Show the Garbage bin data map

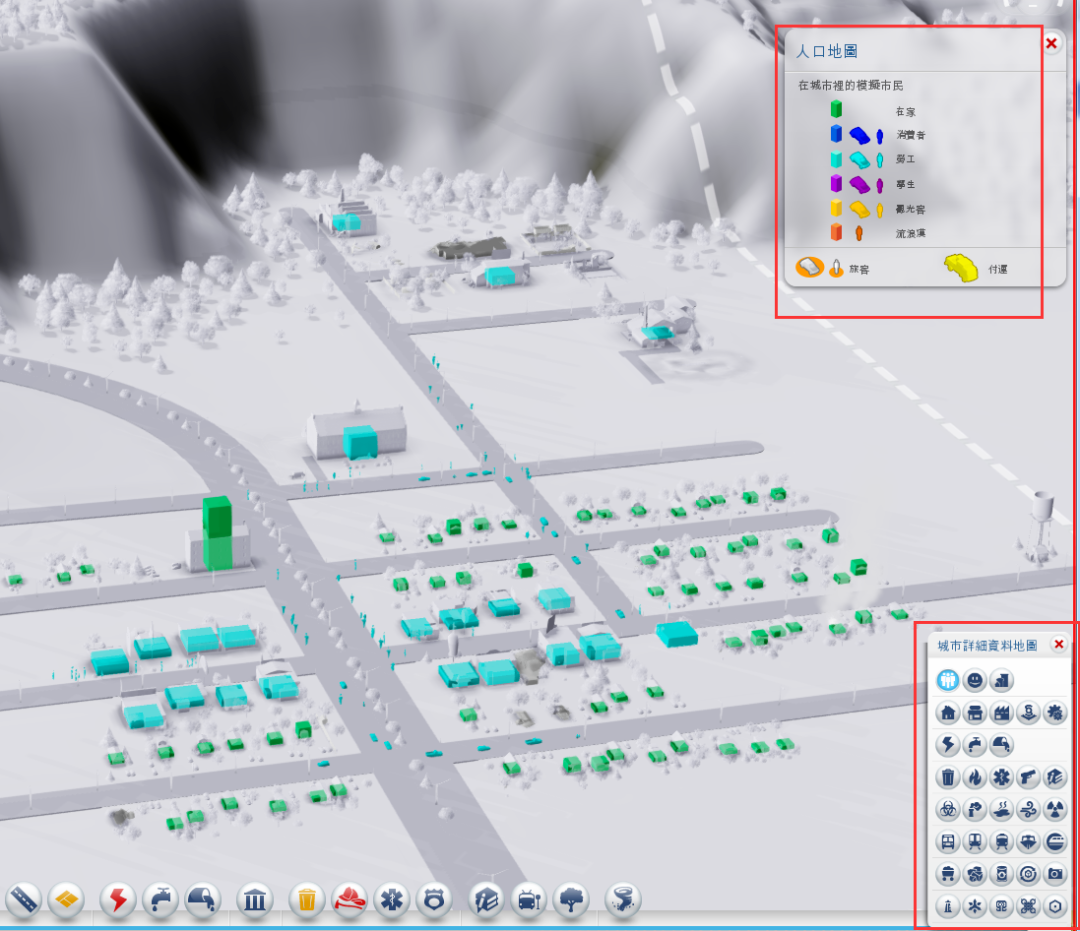[x=948, y=777]
